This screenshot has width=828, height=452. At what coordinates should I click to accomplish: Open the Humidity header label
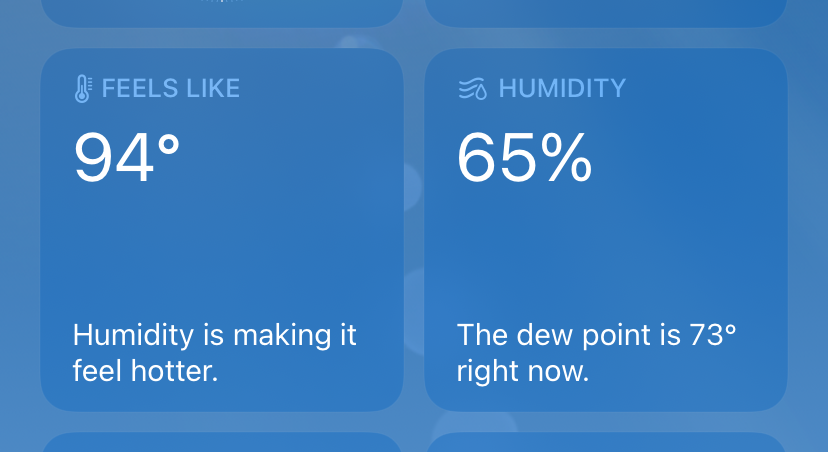[x=561, y=88]
